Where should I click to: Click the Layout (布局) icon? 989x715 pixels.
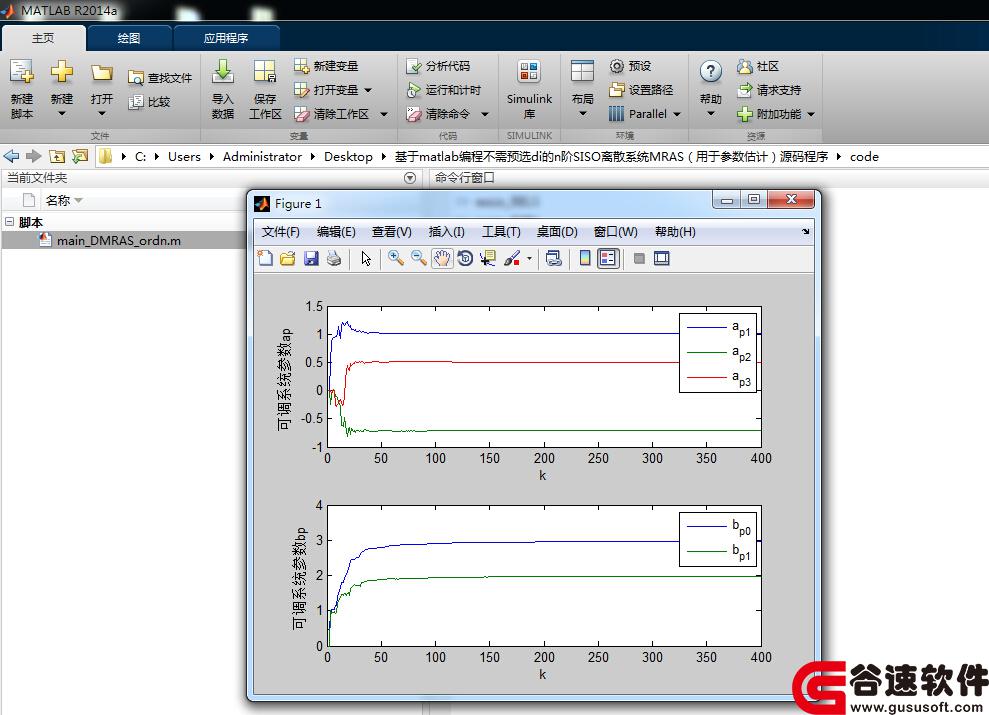582,72
